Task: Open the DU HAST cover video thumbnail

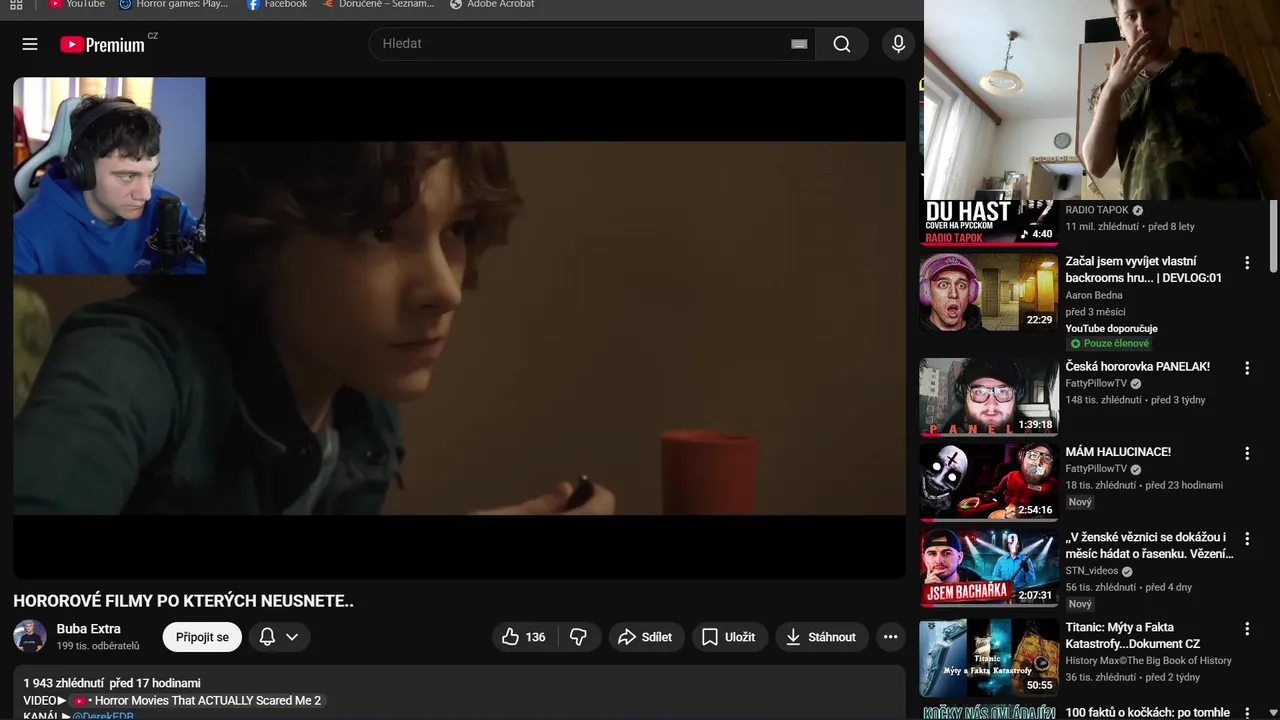Action: pyautogui.click(x=989, y=222)
